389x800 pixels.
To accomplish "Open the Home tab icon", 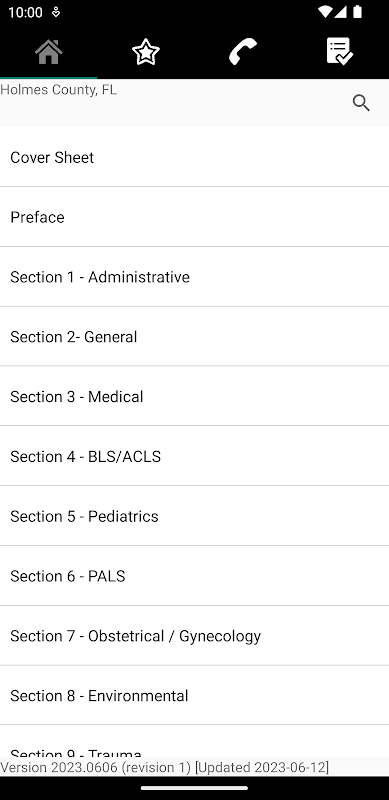I will coord(48,52).
